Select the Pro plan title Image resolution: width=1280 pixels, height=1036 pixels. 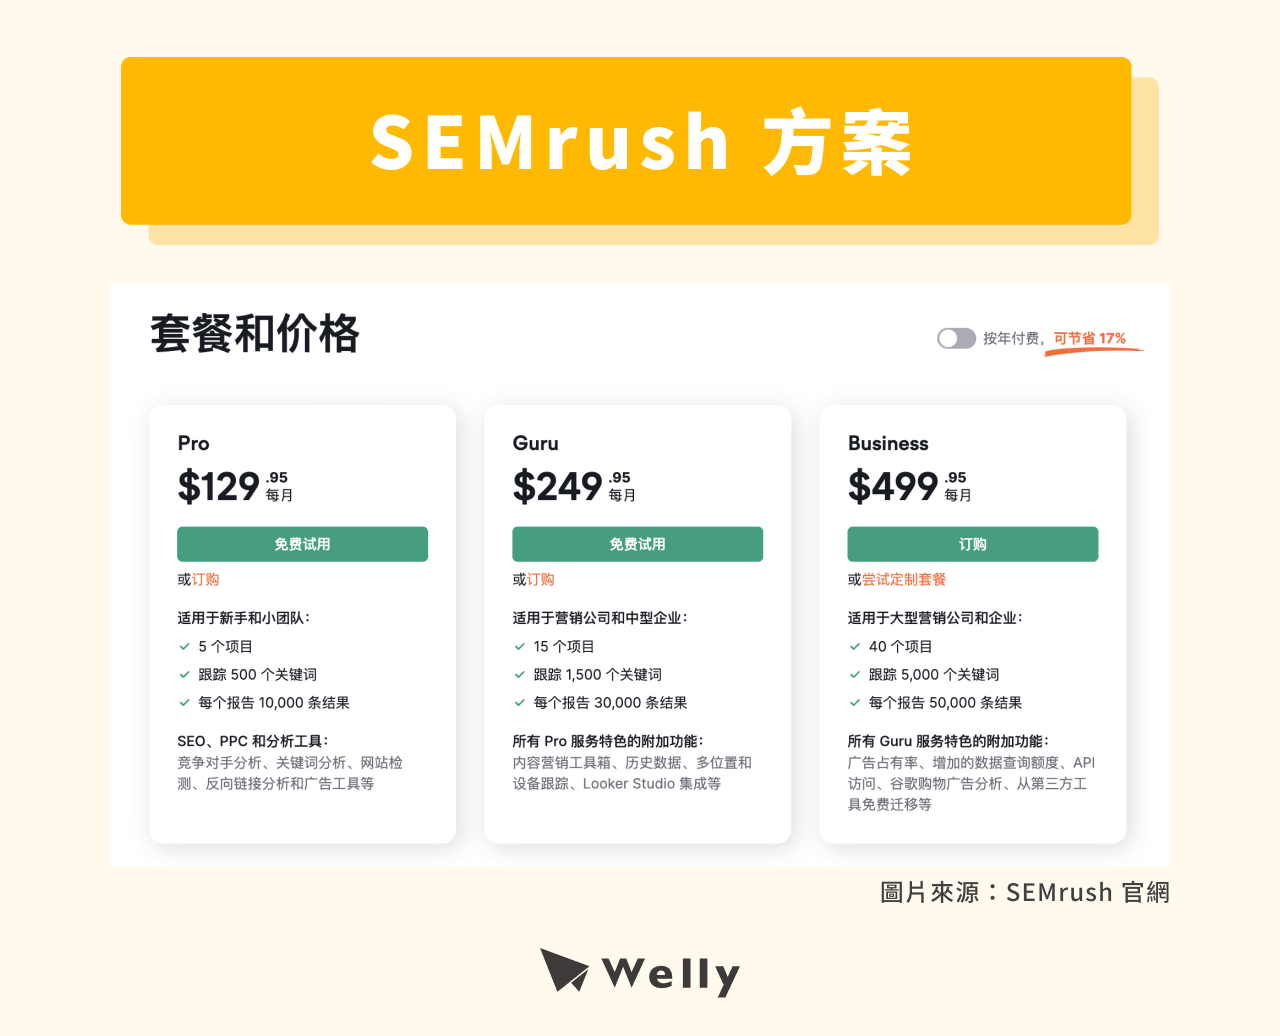(x=194, y=443)
